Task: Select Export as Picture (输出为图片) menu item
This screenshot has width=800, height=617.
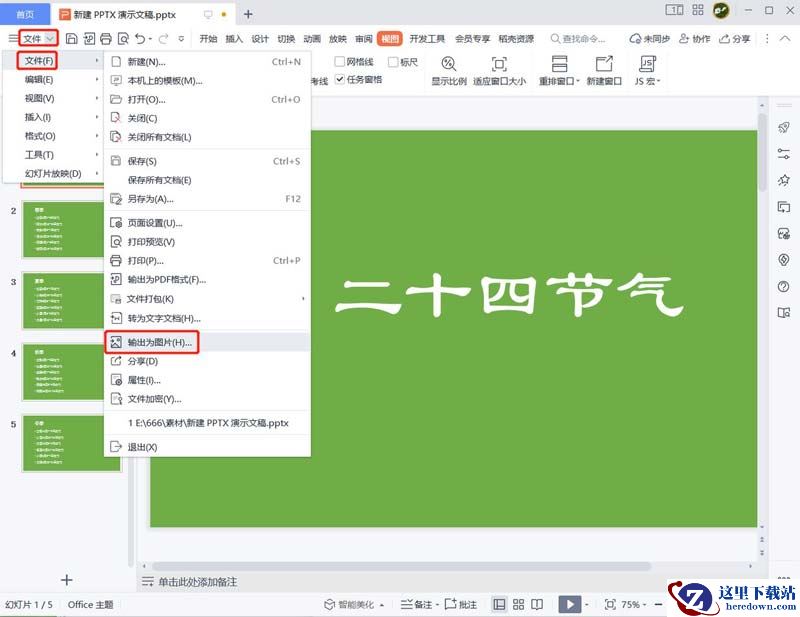Action: [160, 343]
